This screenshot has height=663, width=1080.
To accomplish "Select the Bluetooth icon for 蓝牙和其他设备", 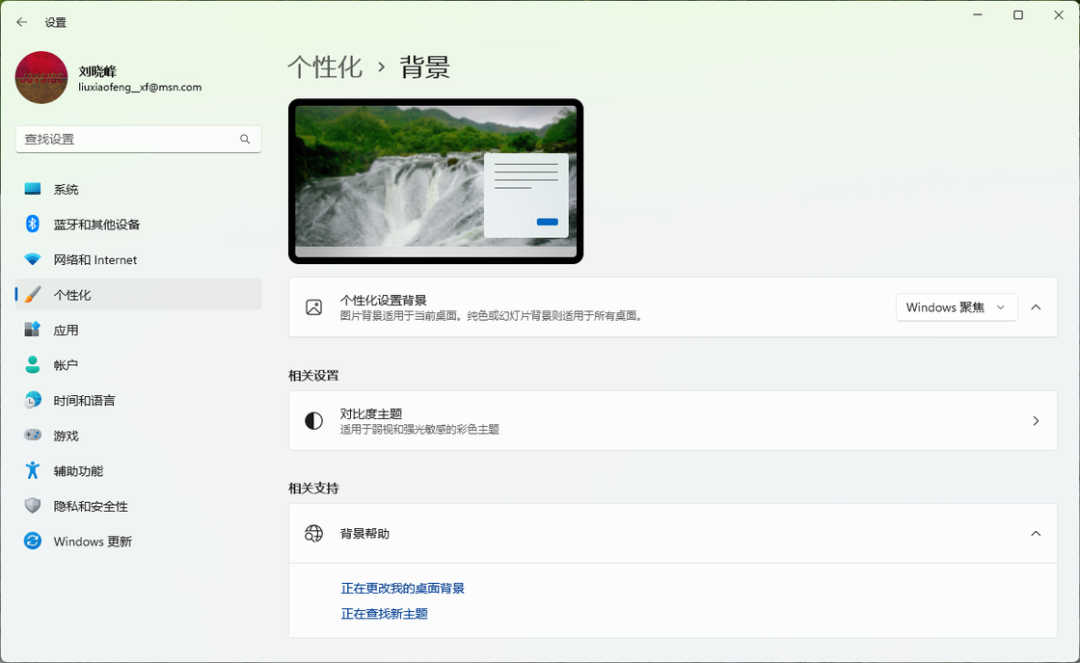I will click(x=32, y=224).
